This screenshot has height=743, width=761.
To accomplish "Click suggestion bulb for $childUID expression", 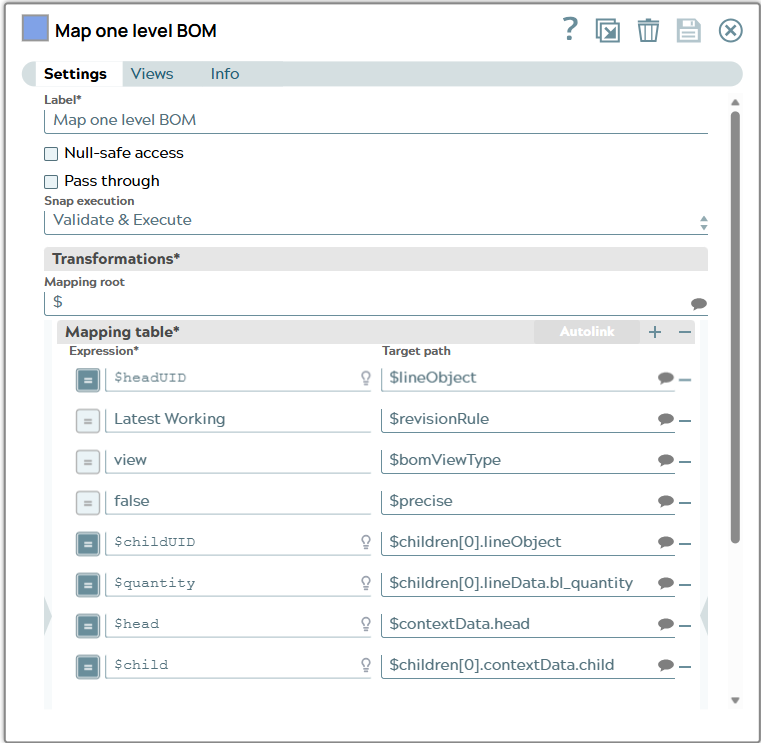I will (x=366, y=542).
